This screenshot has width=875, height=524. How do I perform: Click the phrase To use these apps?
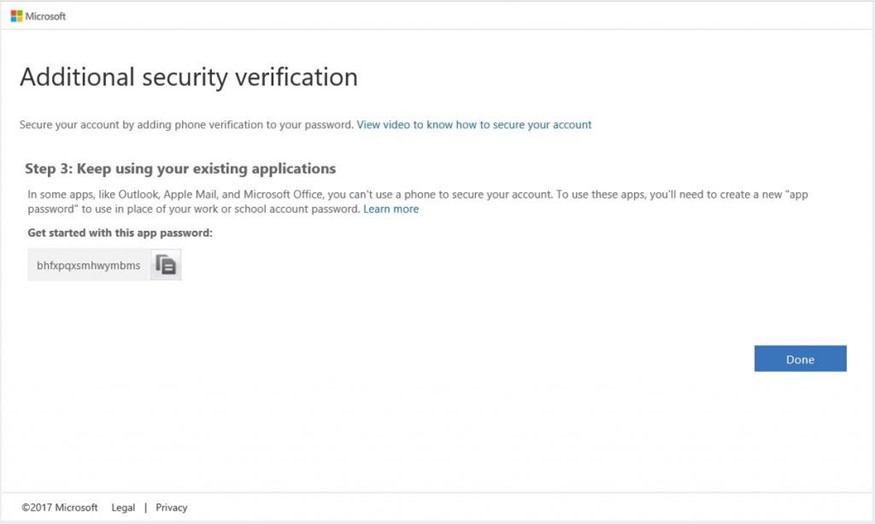coord(602,194)
